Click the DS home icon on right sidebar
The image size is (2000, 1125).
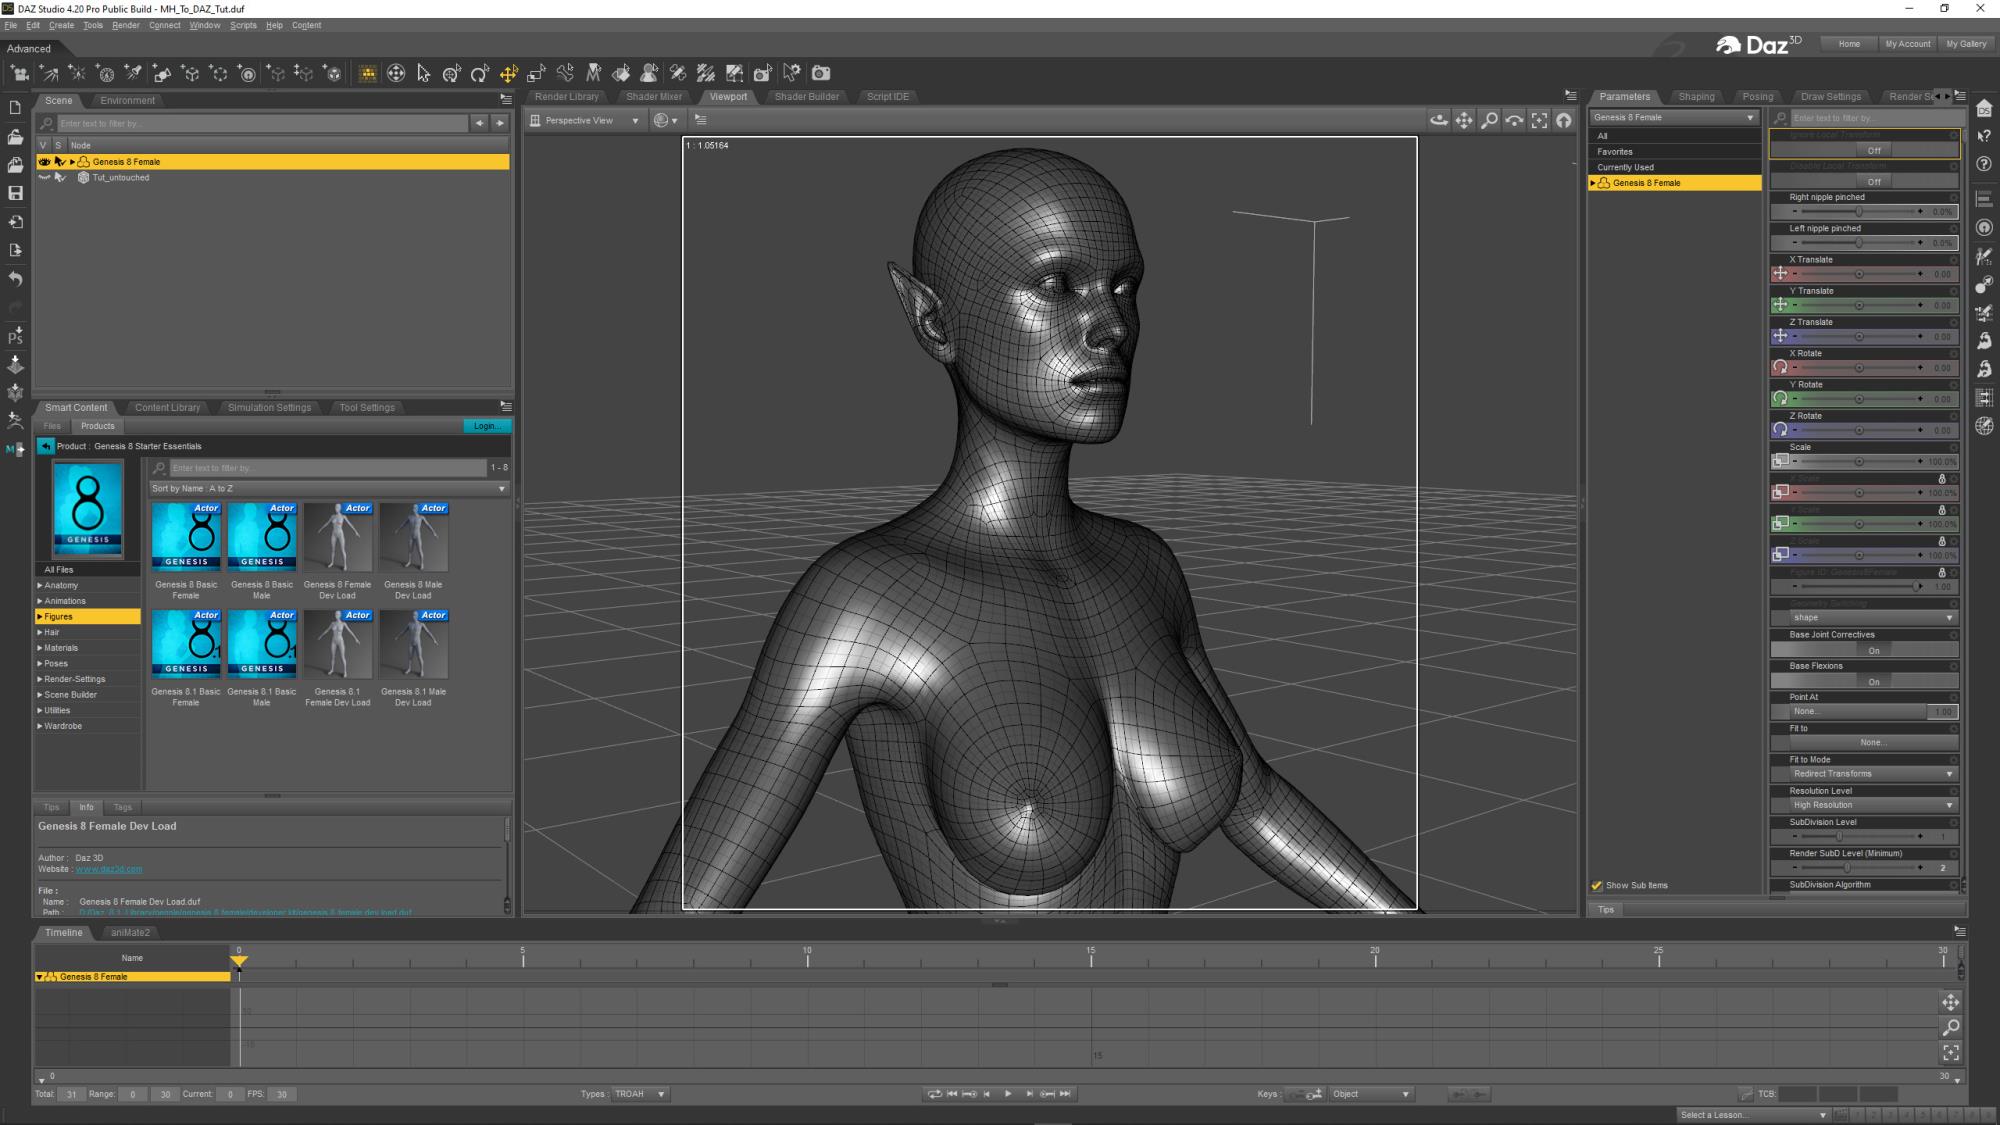pos(1985,108)
